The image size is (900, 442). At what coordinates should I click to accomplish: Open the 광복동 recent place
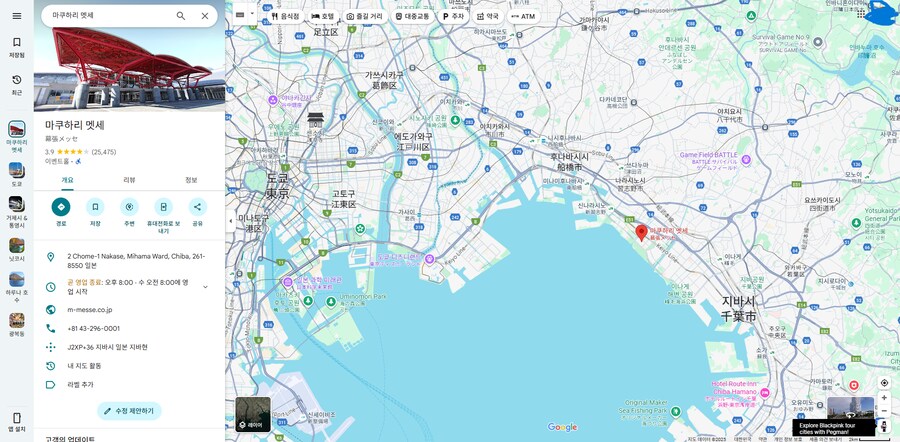(x=17, y=325)
